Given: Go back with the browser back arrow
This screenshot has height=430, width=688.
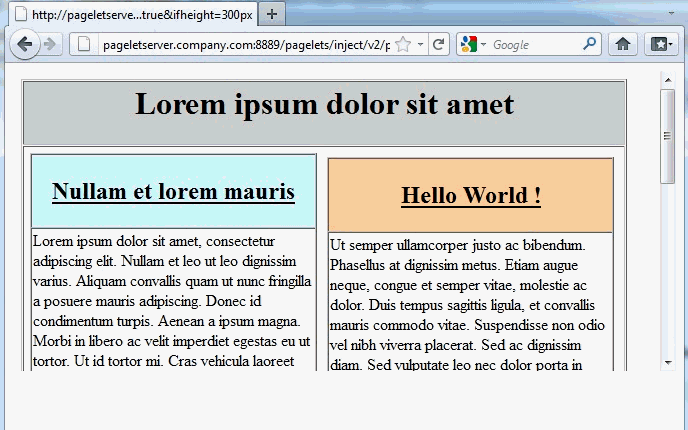Looking at the screenshot, I should tap(25, 44).
